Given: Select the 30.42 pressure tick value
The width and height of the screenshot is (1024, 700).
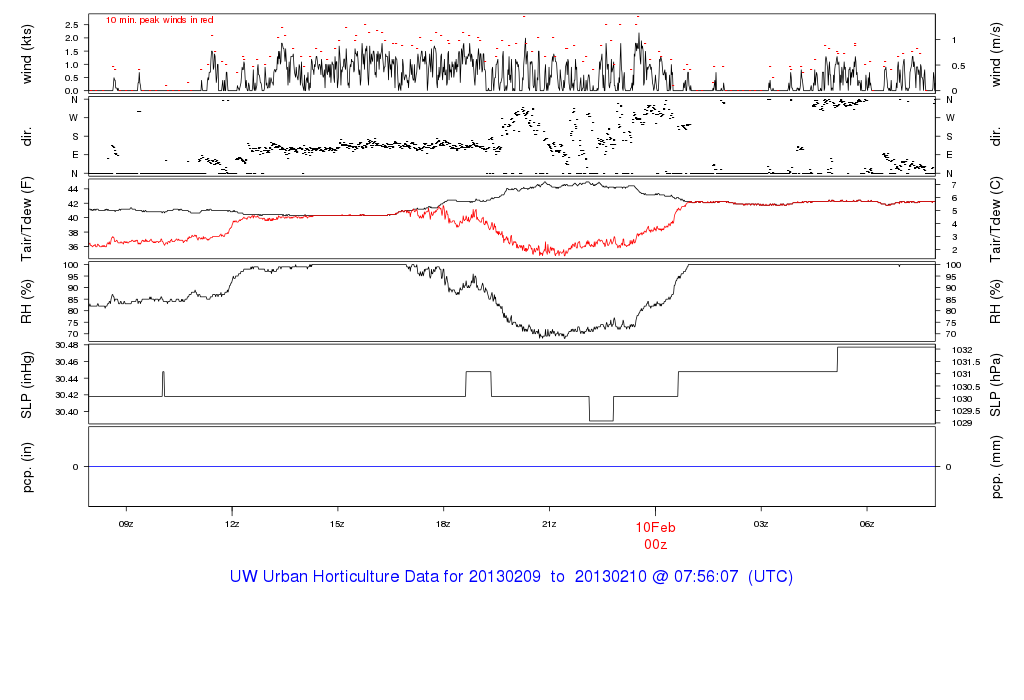Looking at the screenshot, I should (67, 395).
